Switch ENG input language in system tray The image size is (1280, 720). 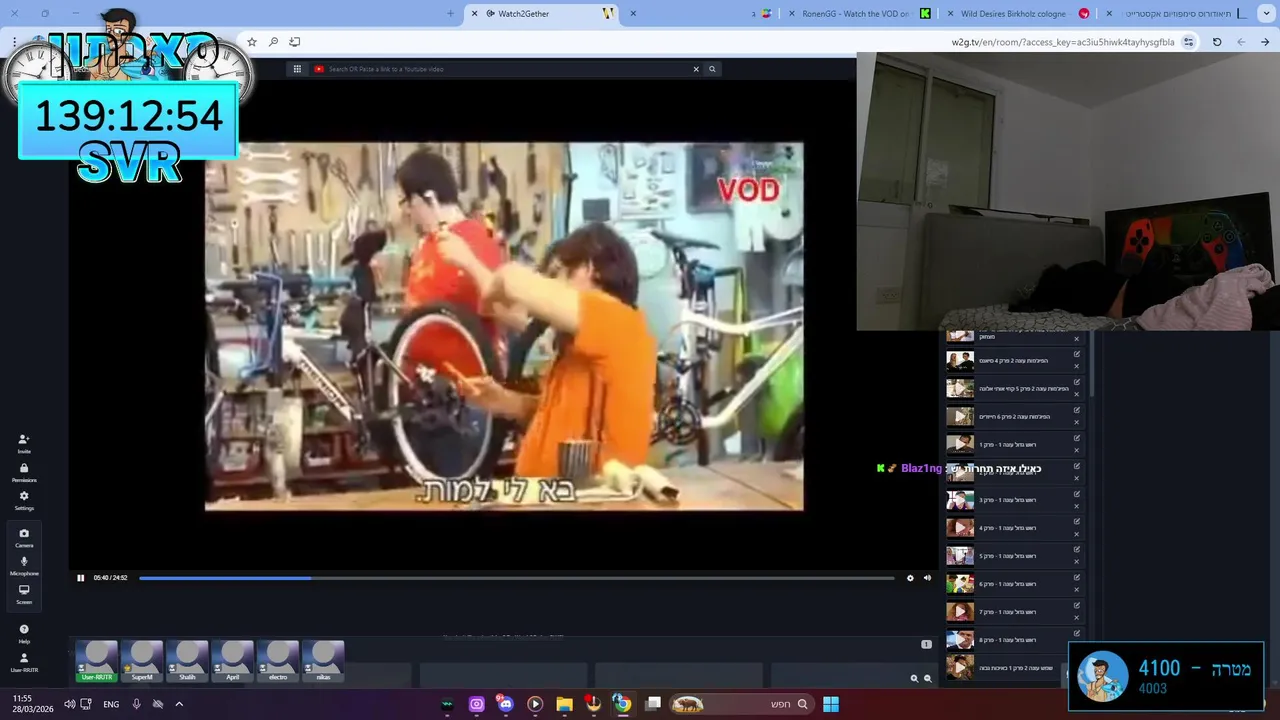pos(111,704)
